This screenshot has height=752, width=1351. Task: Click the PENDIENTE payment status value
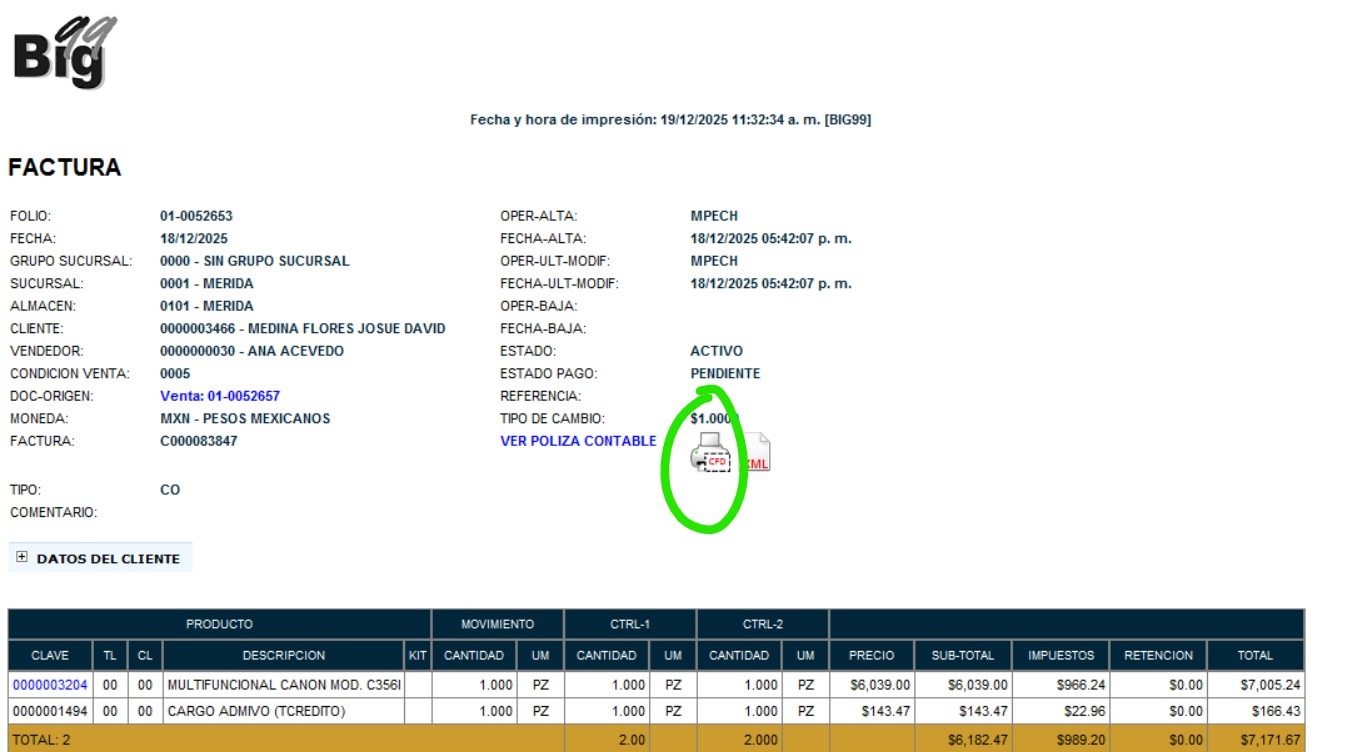[725, 374]
